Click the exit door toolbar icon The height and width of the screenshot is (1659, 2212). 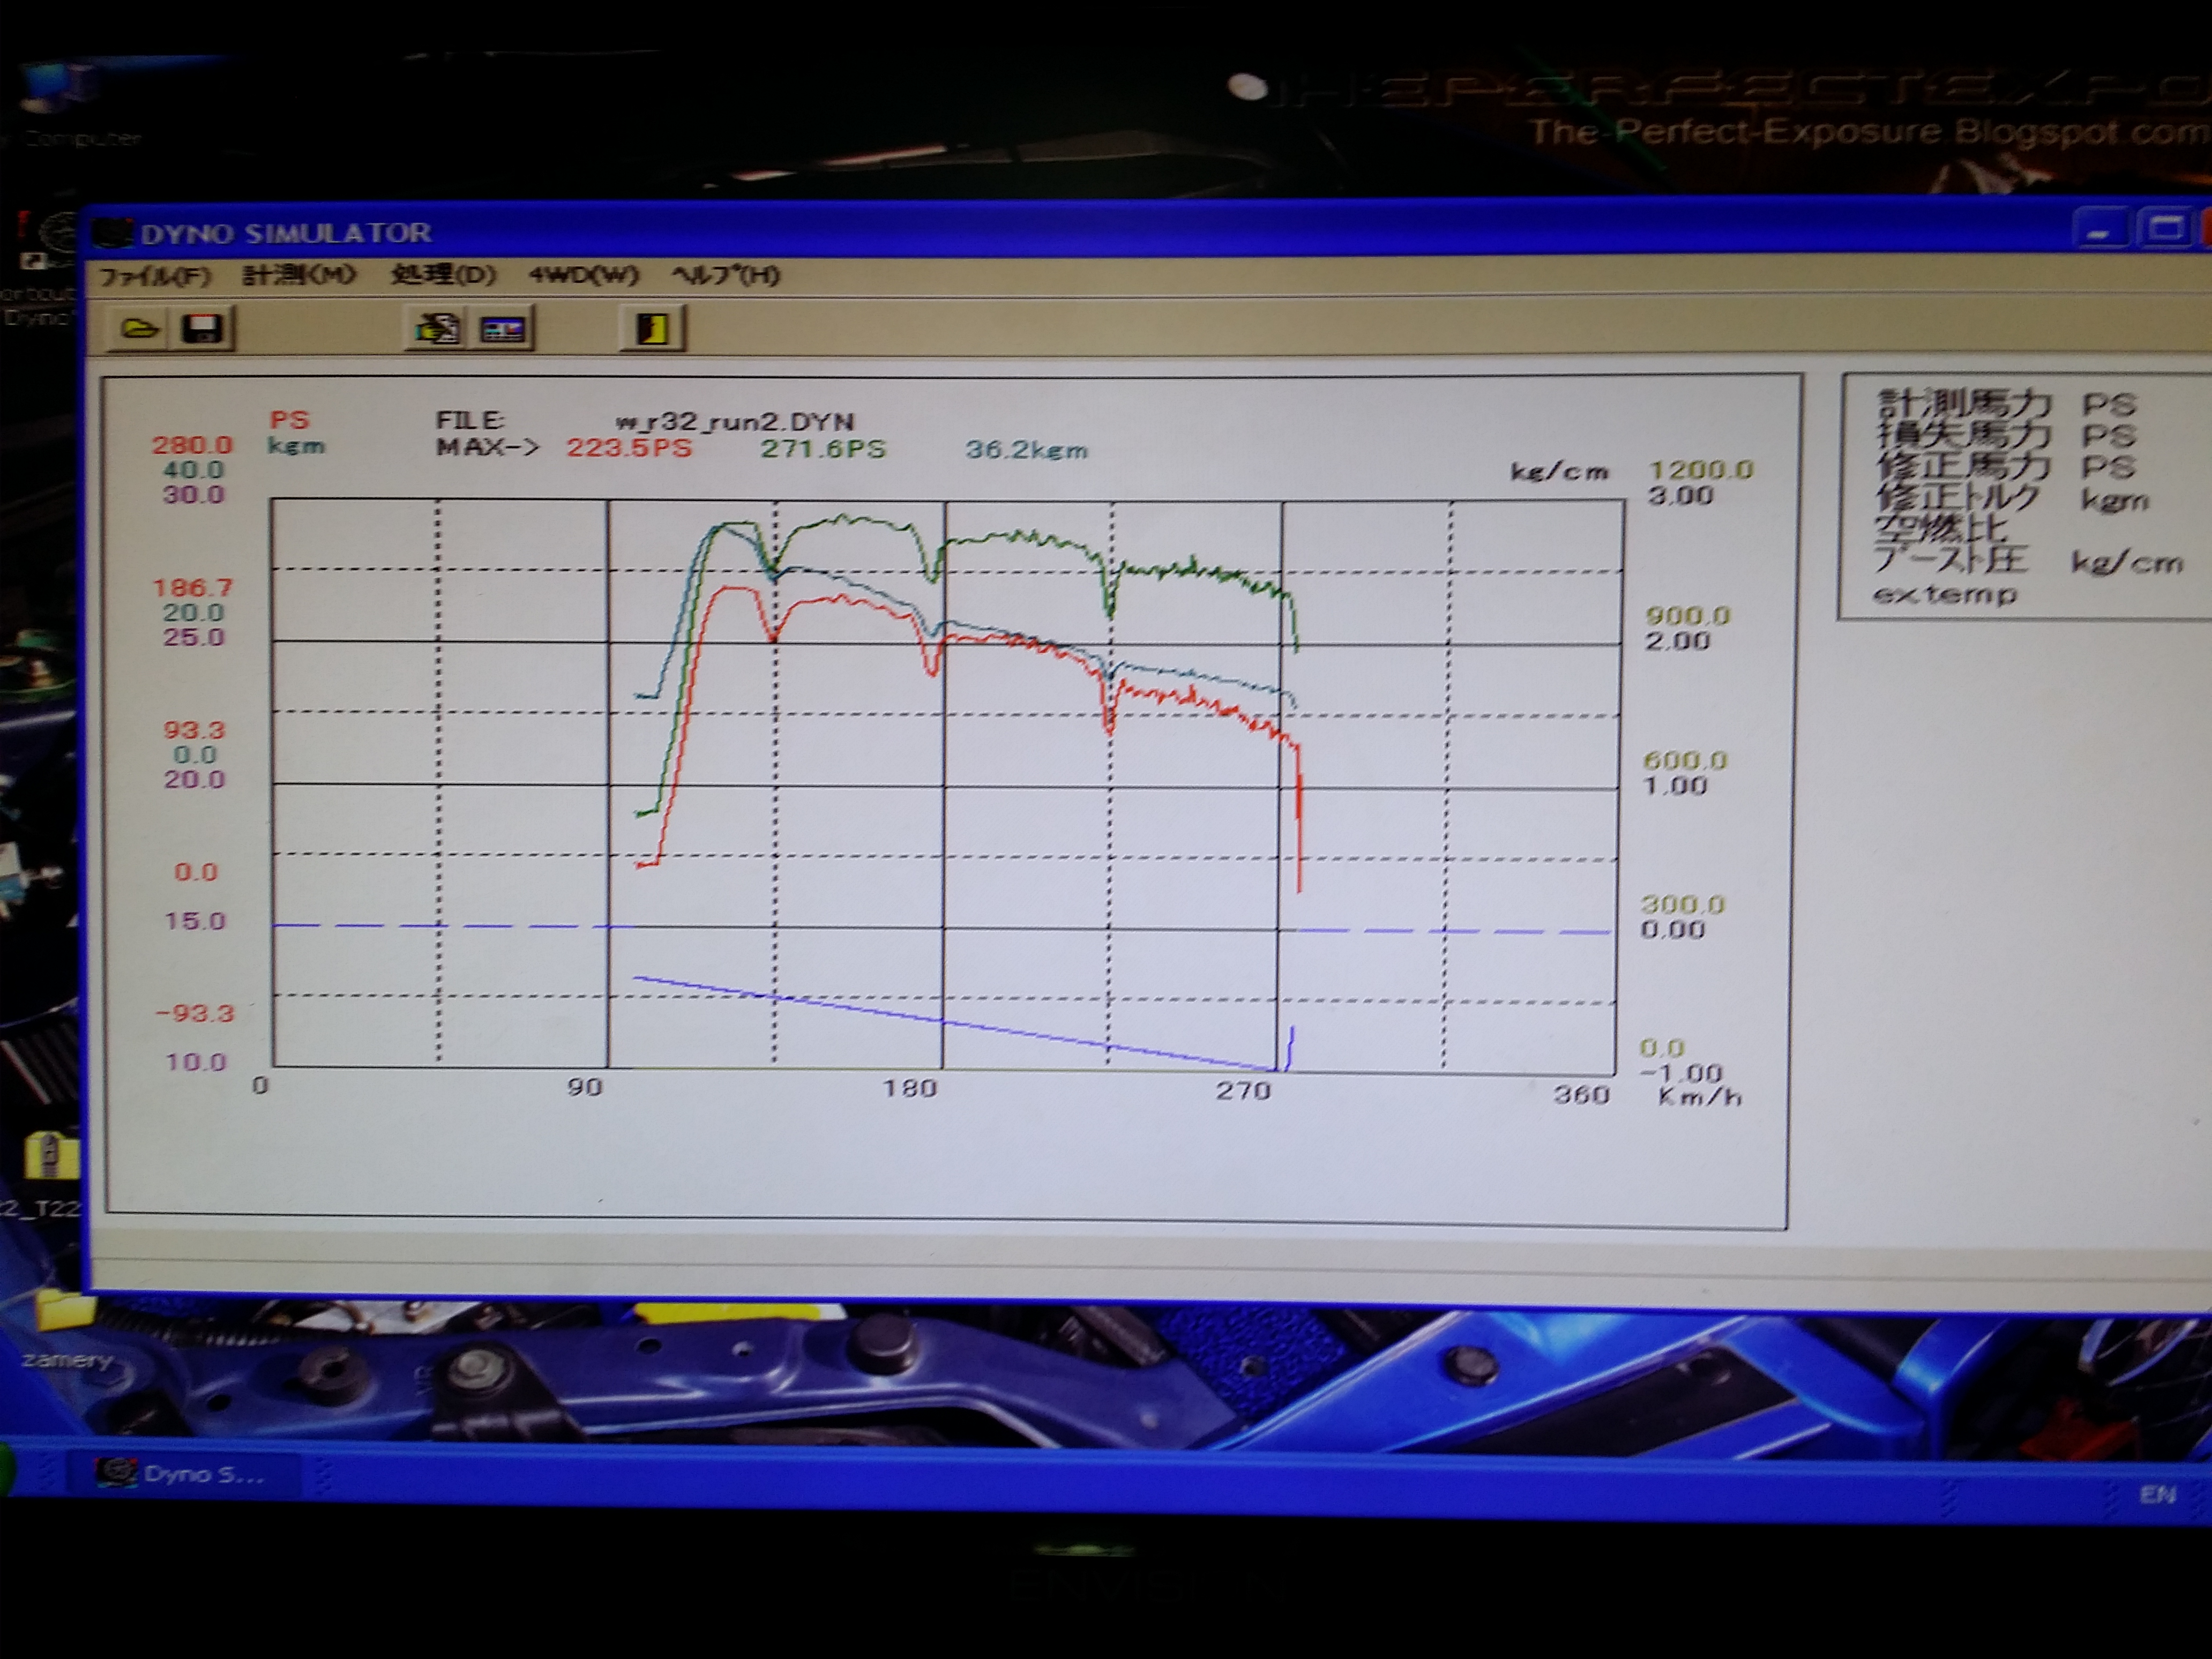point(653,328)
